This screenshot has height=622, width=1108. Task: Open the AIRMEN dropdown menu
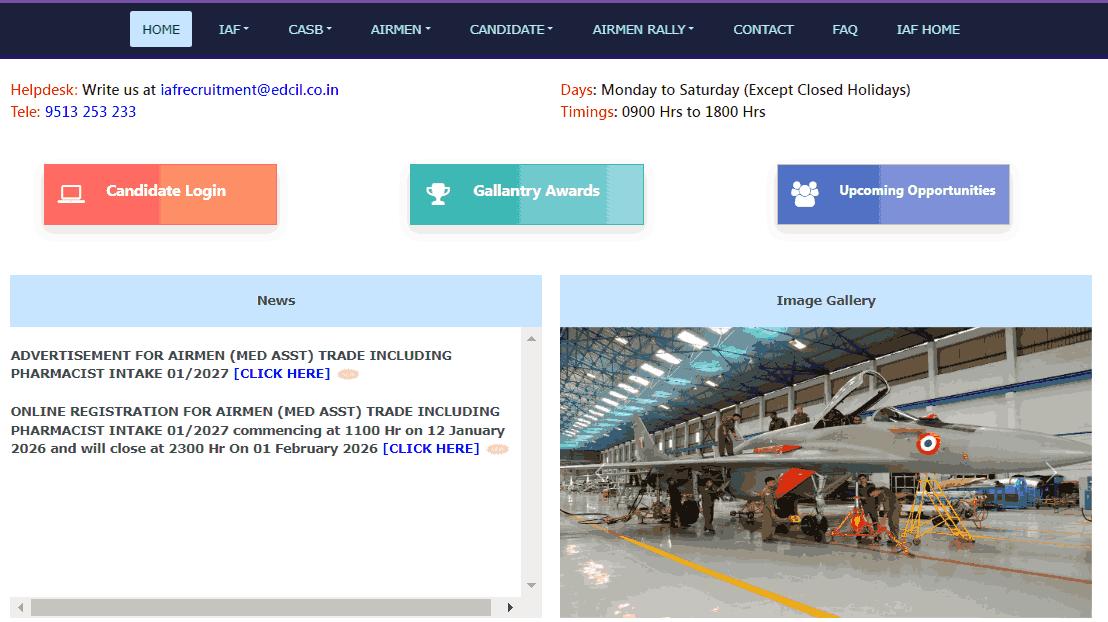point(400,29)
